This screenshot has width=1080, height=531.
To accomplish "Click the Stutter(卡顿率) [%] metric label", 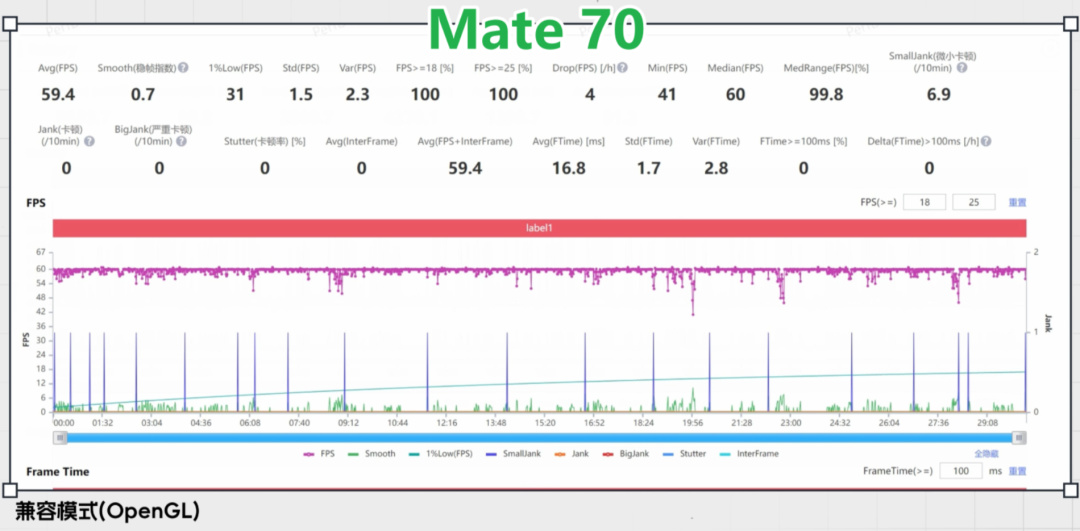I will [264, 141].
